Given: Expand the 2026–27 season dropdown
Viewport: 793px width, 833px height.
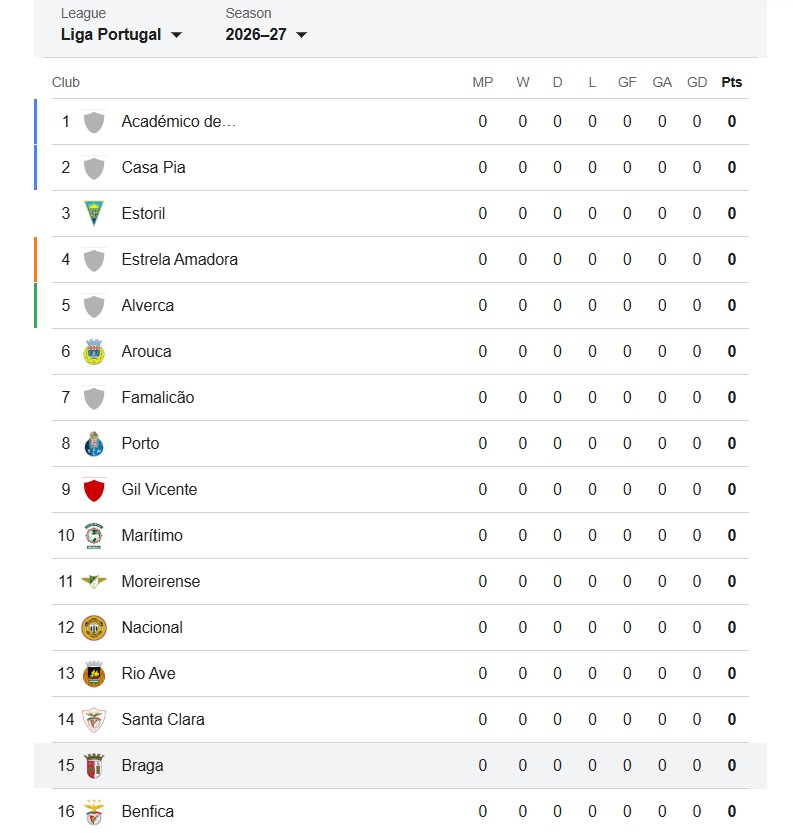Looking at the screenshot, I should (266, 35).
